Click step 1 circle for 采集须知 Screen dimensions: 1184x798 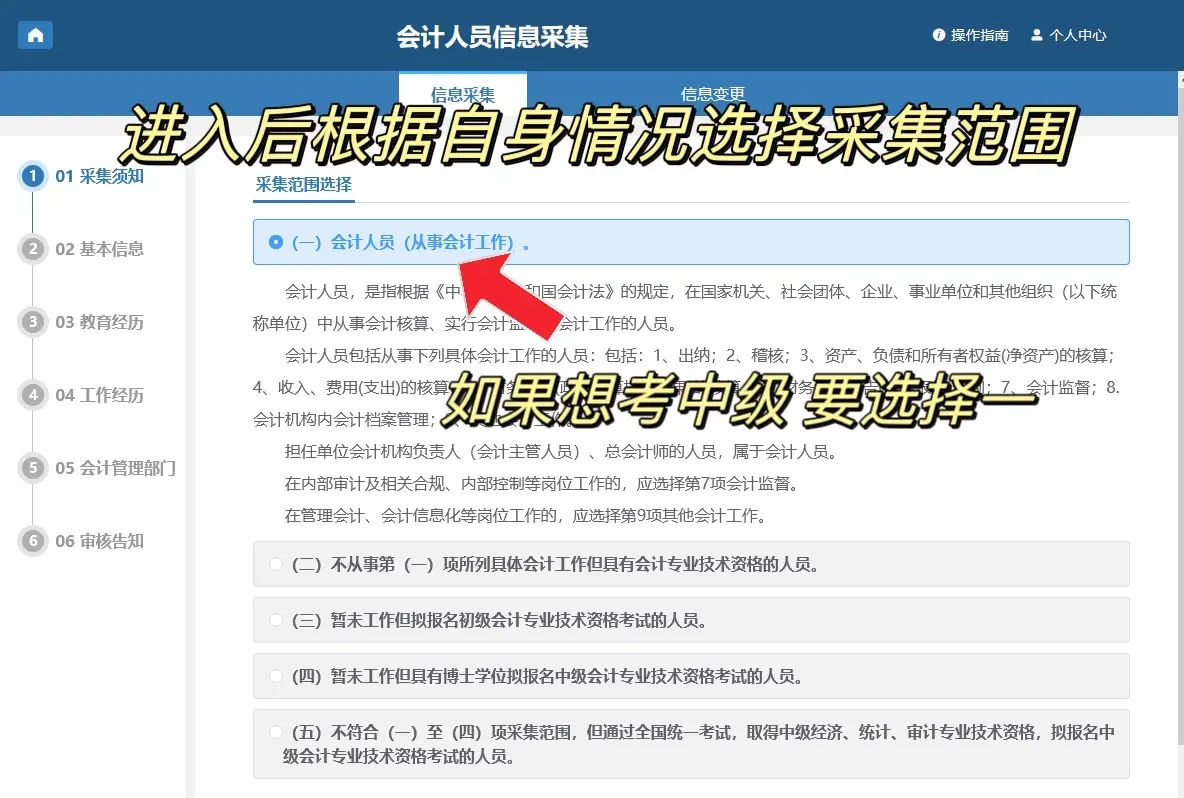pos(33,177)
